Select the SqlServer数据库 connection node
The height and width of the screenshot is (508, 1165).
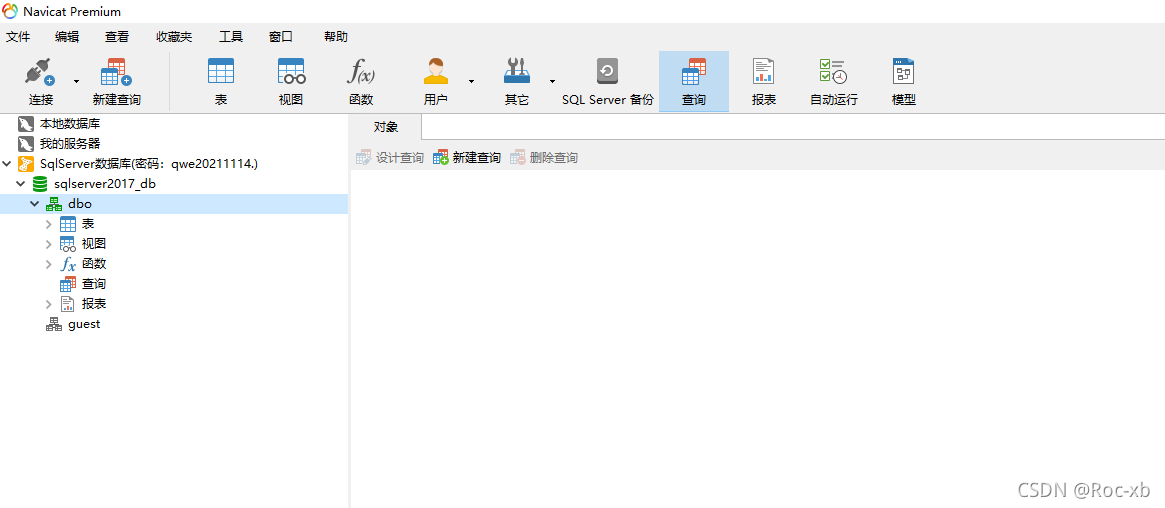pos(149,163)
